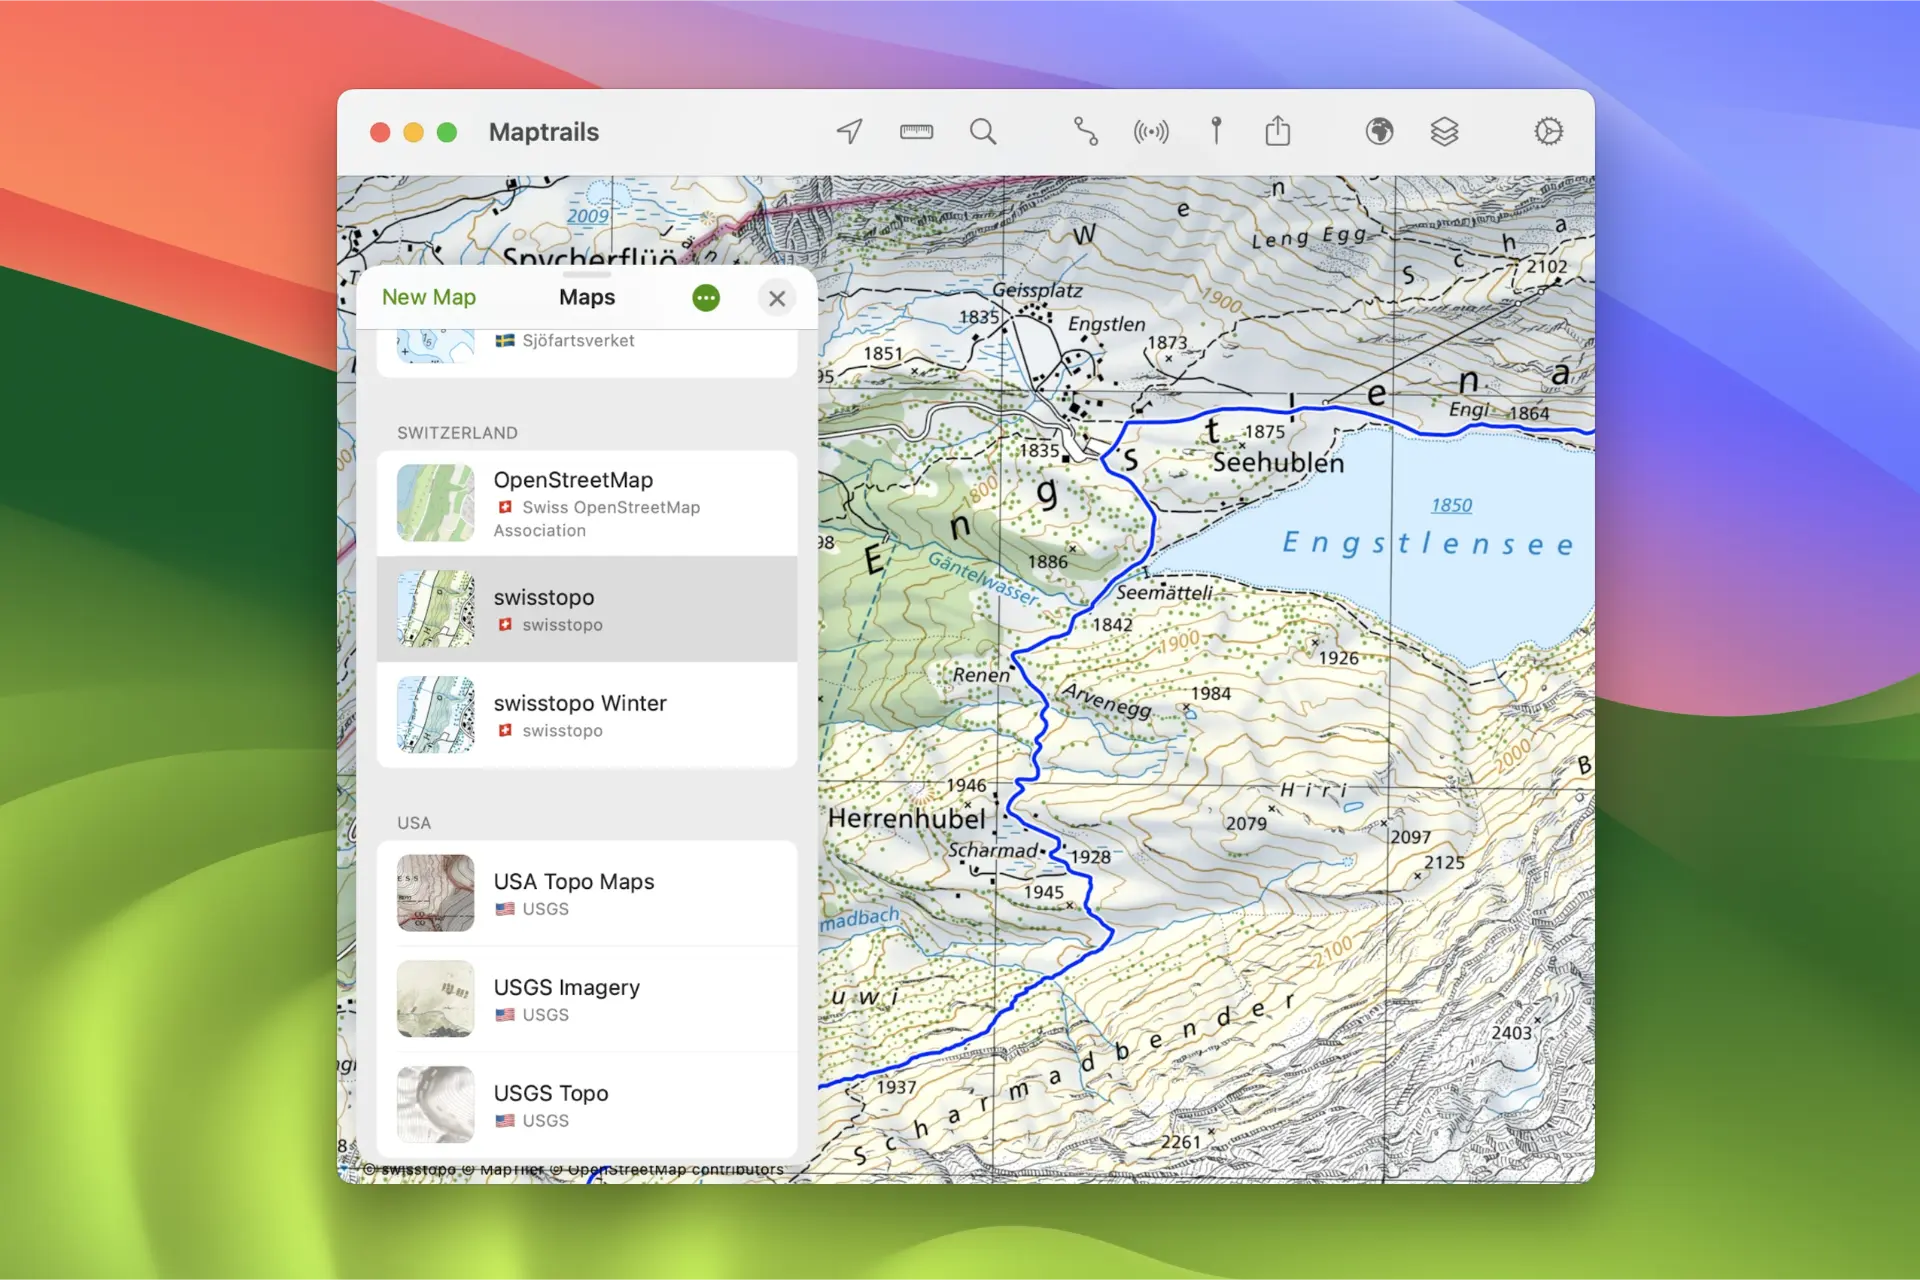Select the ruler measure tool
Screen dimensions: 1920x1280
tap(916, 131)
